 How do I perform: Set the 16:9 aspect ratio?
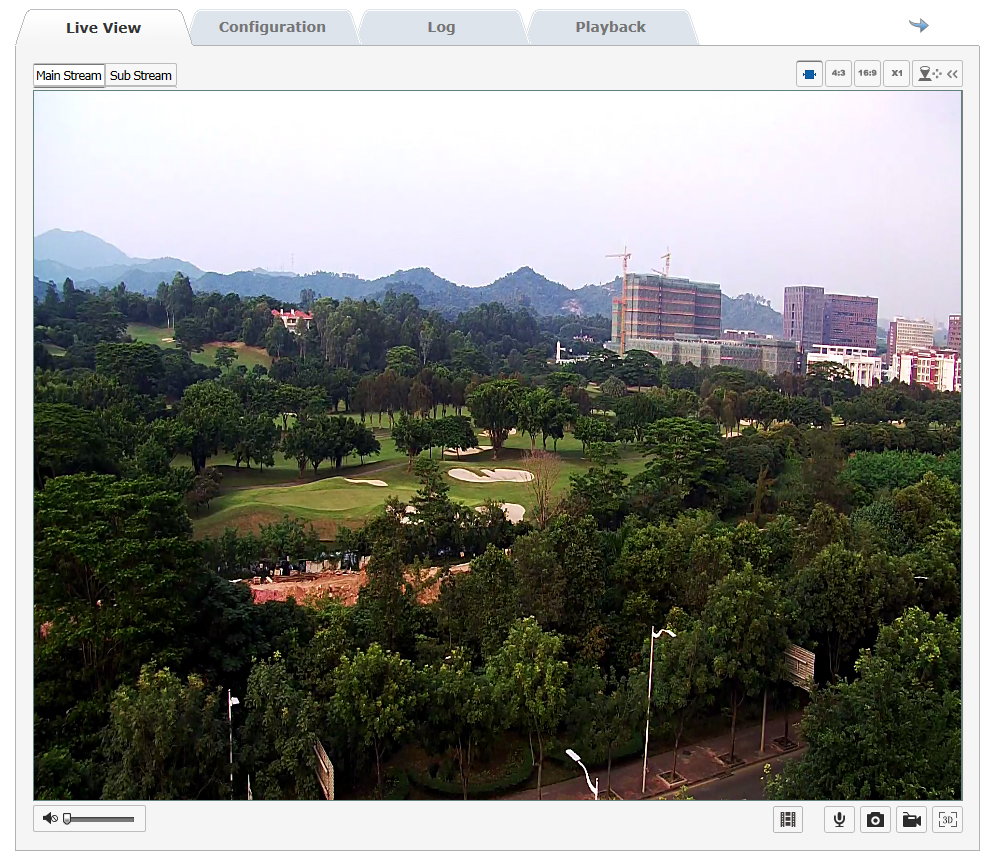pyautogui.click(x=867, y=73)
